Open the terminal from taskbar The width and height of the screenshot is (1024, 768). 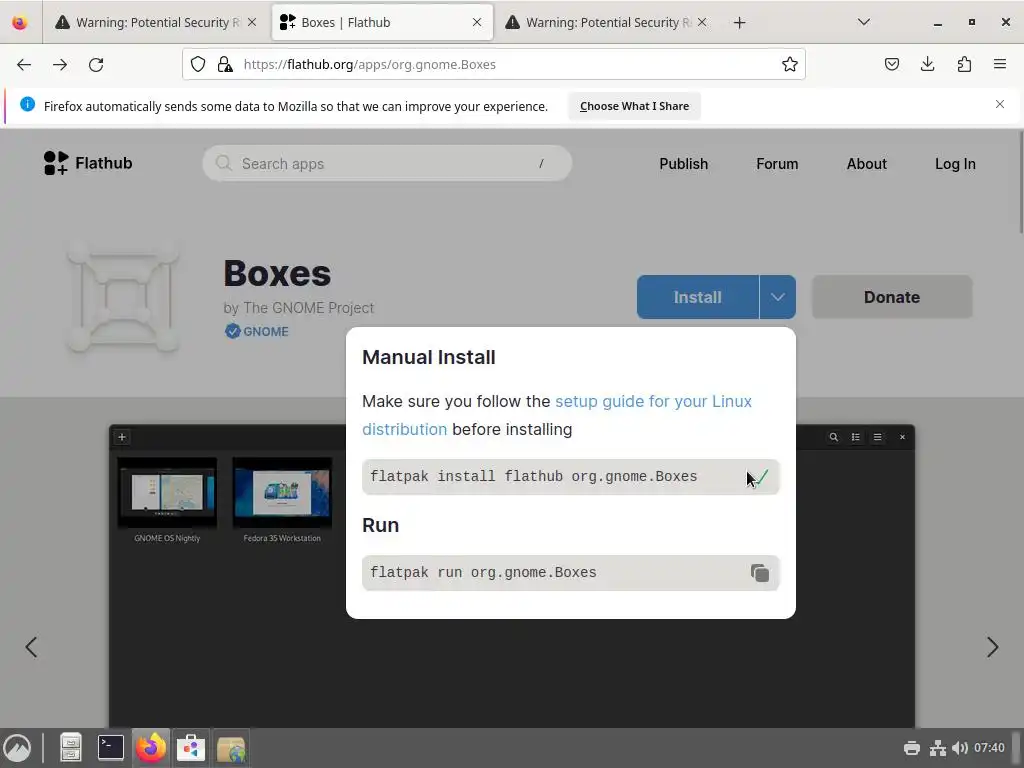111,748
